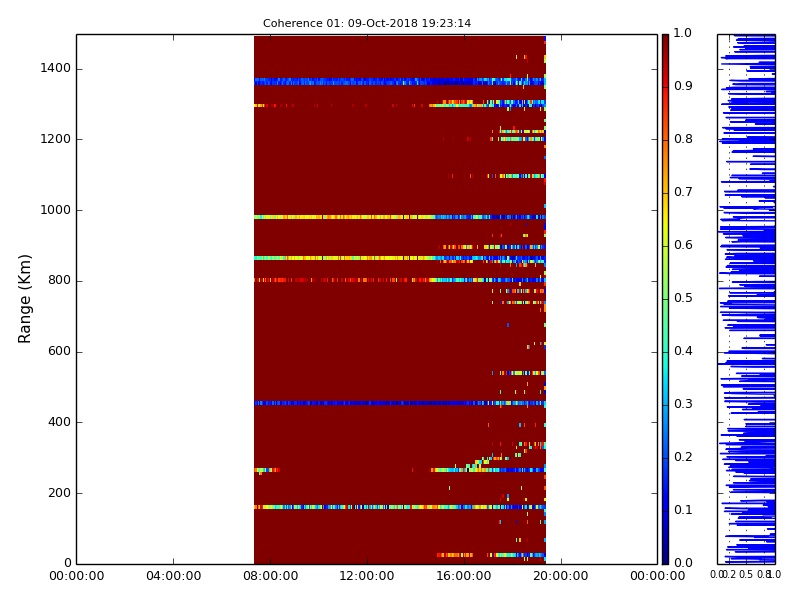Click the colorbar 0.4 label

click(x=683, y=351)
